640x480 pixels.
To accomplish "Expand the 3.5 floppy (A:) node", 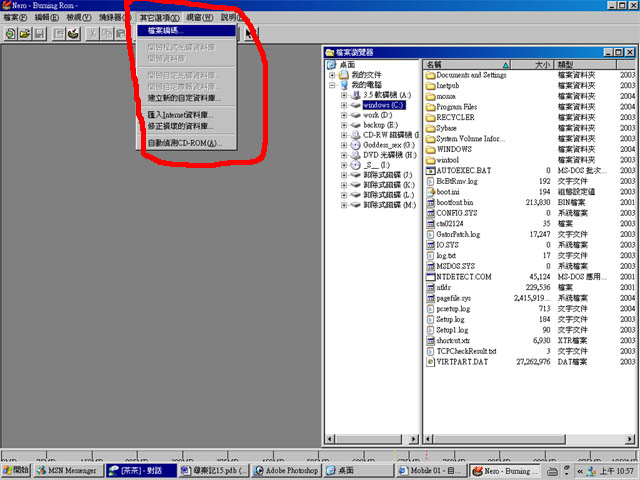I will [344, 95].
